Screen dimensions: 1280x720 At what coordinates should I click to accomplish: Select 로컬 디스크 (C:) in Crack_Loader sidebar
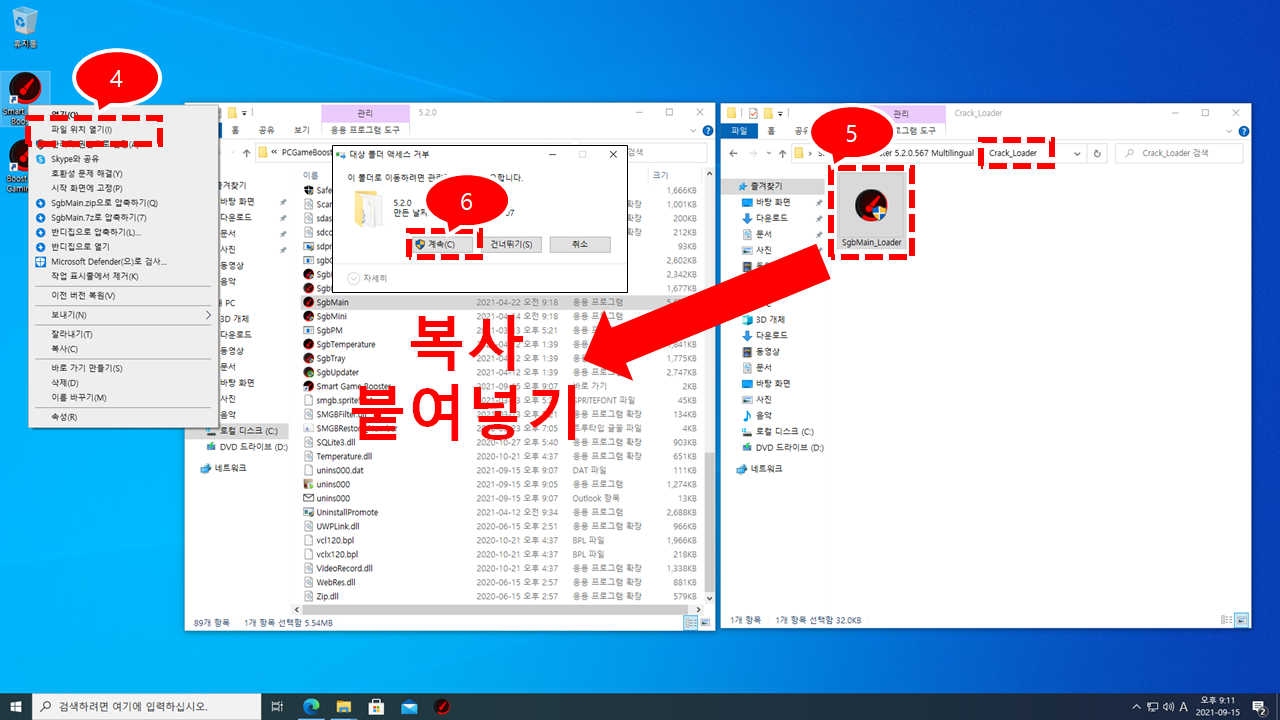click(x=784, y=431)
